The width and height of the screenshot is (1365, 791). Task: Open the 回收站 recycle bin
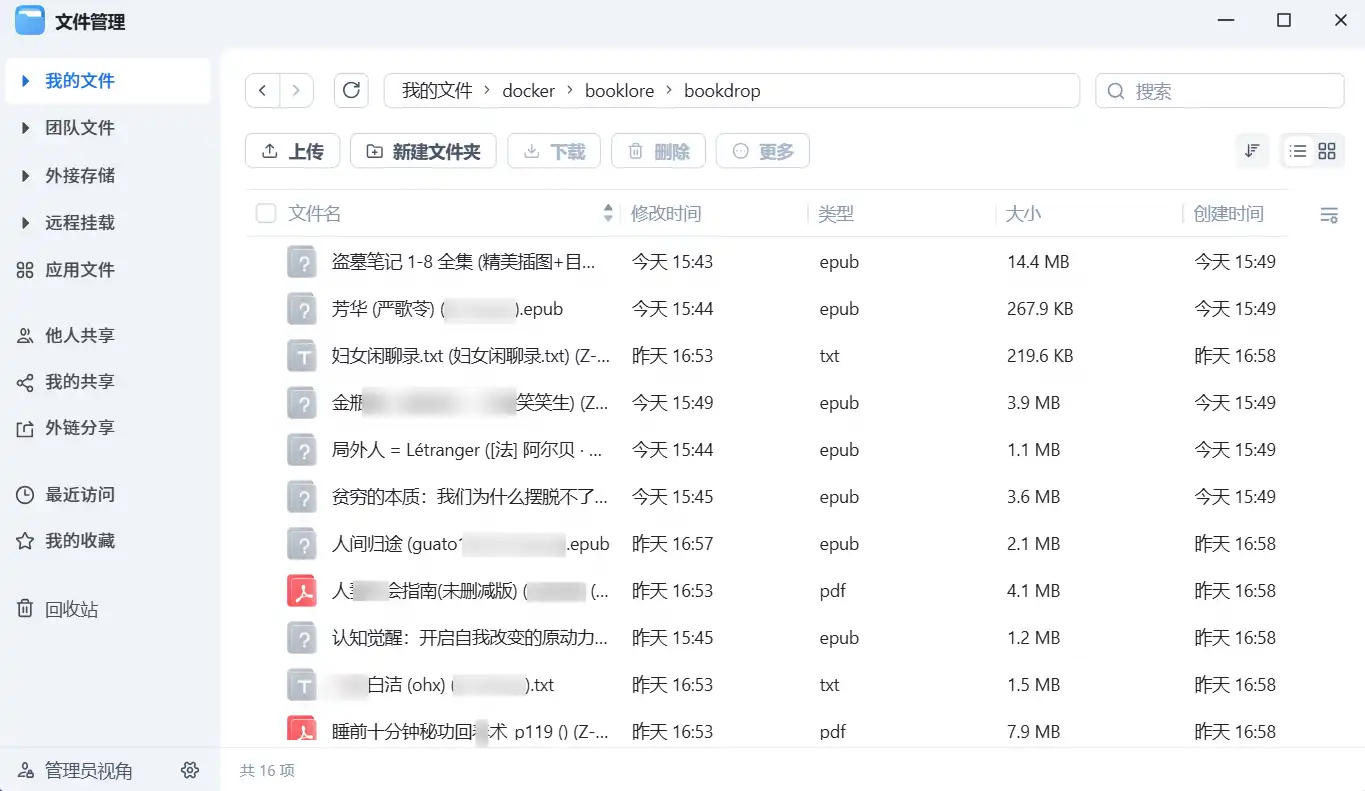pos(71,609)
